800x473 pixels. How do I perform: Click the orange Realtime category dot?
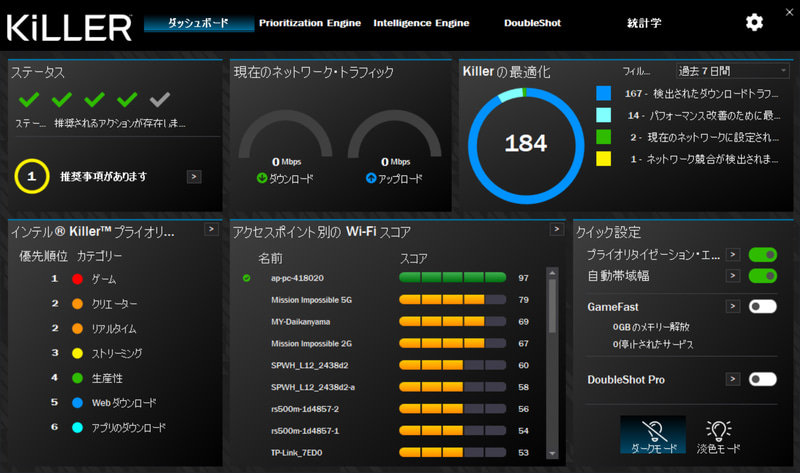78,328
